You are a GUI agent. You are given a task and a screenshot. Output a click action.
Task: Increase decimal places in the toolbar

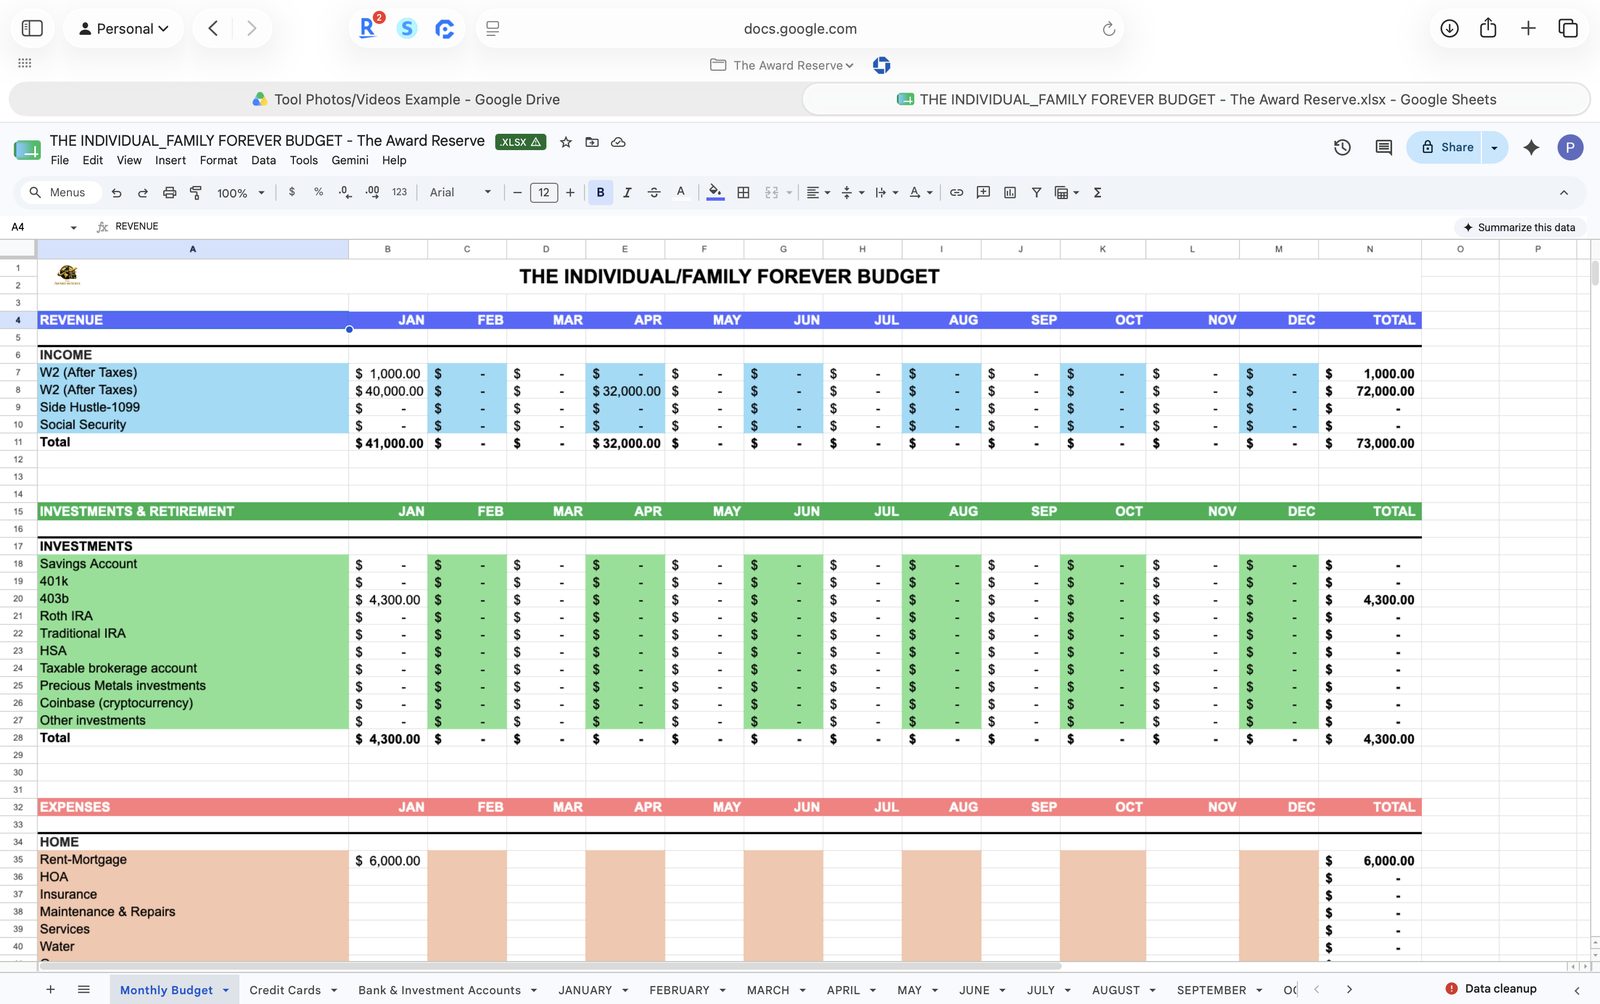tap(372, 192)
